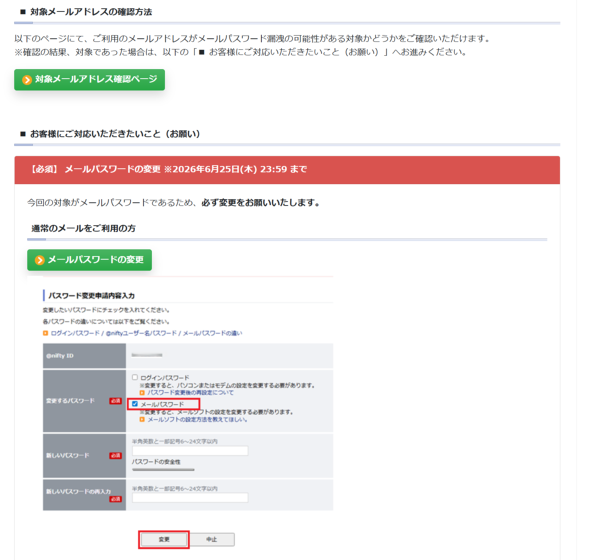Click the orange arrow icon on メールパスワードの変更
The height and width of the screenshot is (560, 590).
[40, 260]
